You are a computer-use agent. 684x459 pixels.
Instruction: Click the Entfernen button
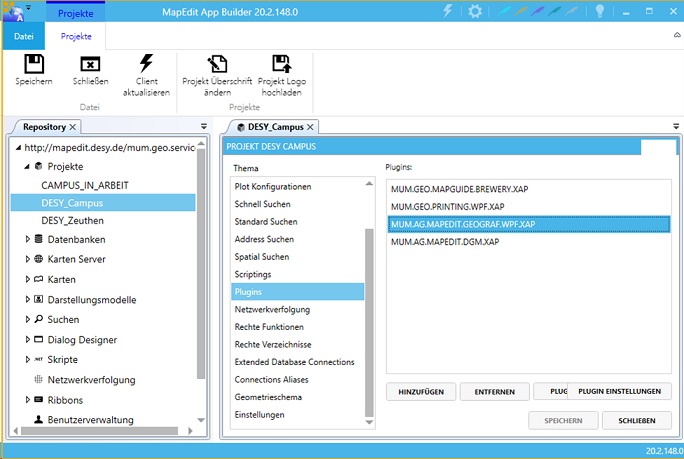click(x=494, y=391)
